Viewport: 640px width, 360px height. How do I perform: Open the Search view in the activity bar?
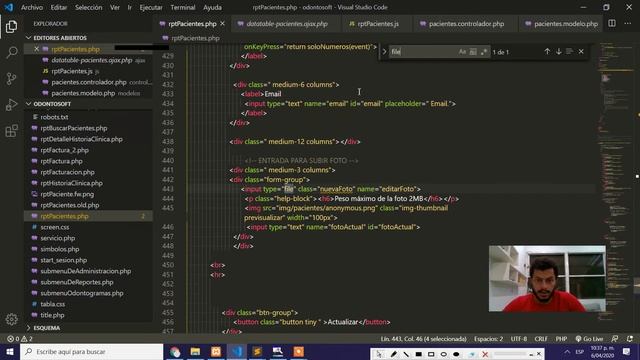(x=11, y=52)
